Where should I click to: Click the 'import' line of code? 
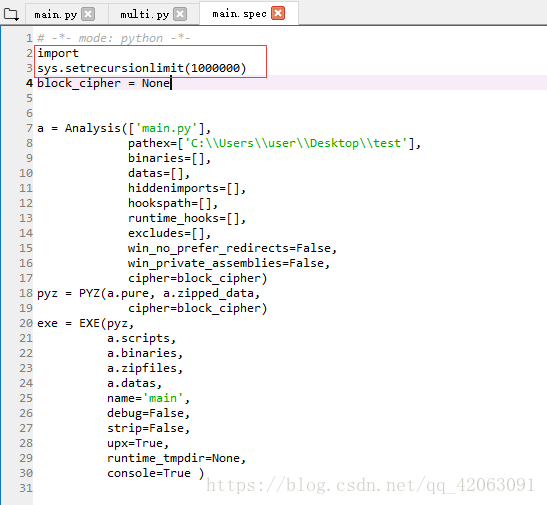(58, 53)
